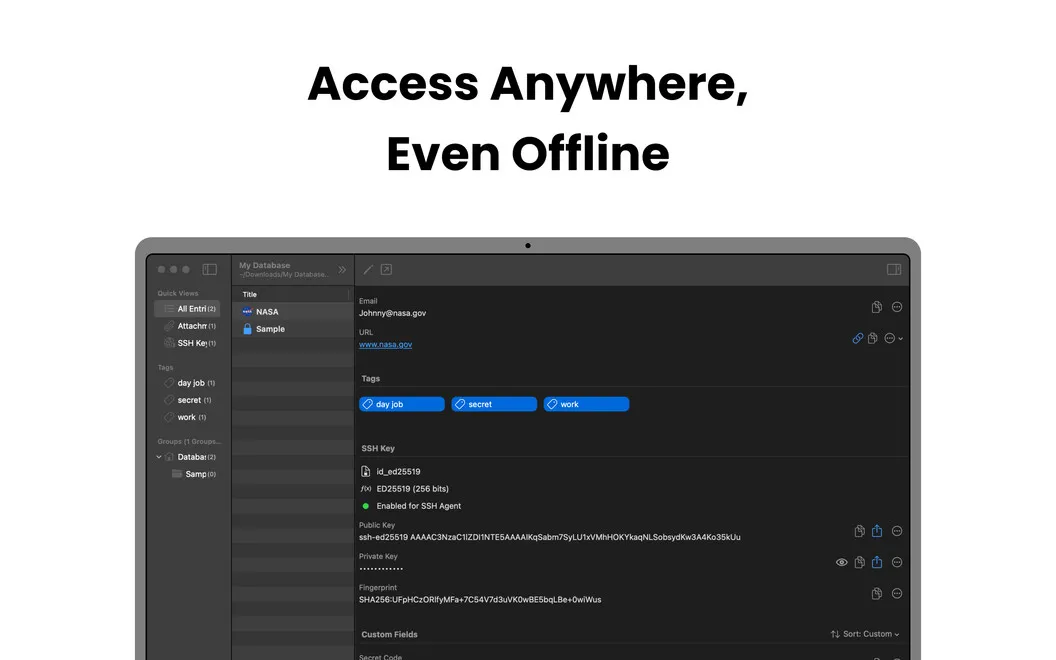Select Attachments quick view
The height and width of the screenshot is (660, 1056).
pos(187,326)
